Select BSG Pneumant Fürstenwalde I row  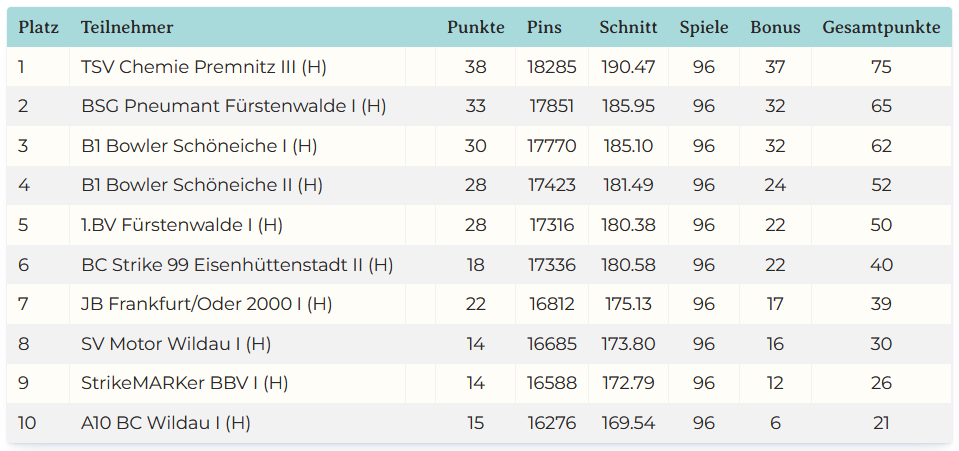pyautogui.click(x=234, y=106)
